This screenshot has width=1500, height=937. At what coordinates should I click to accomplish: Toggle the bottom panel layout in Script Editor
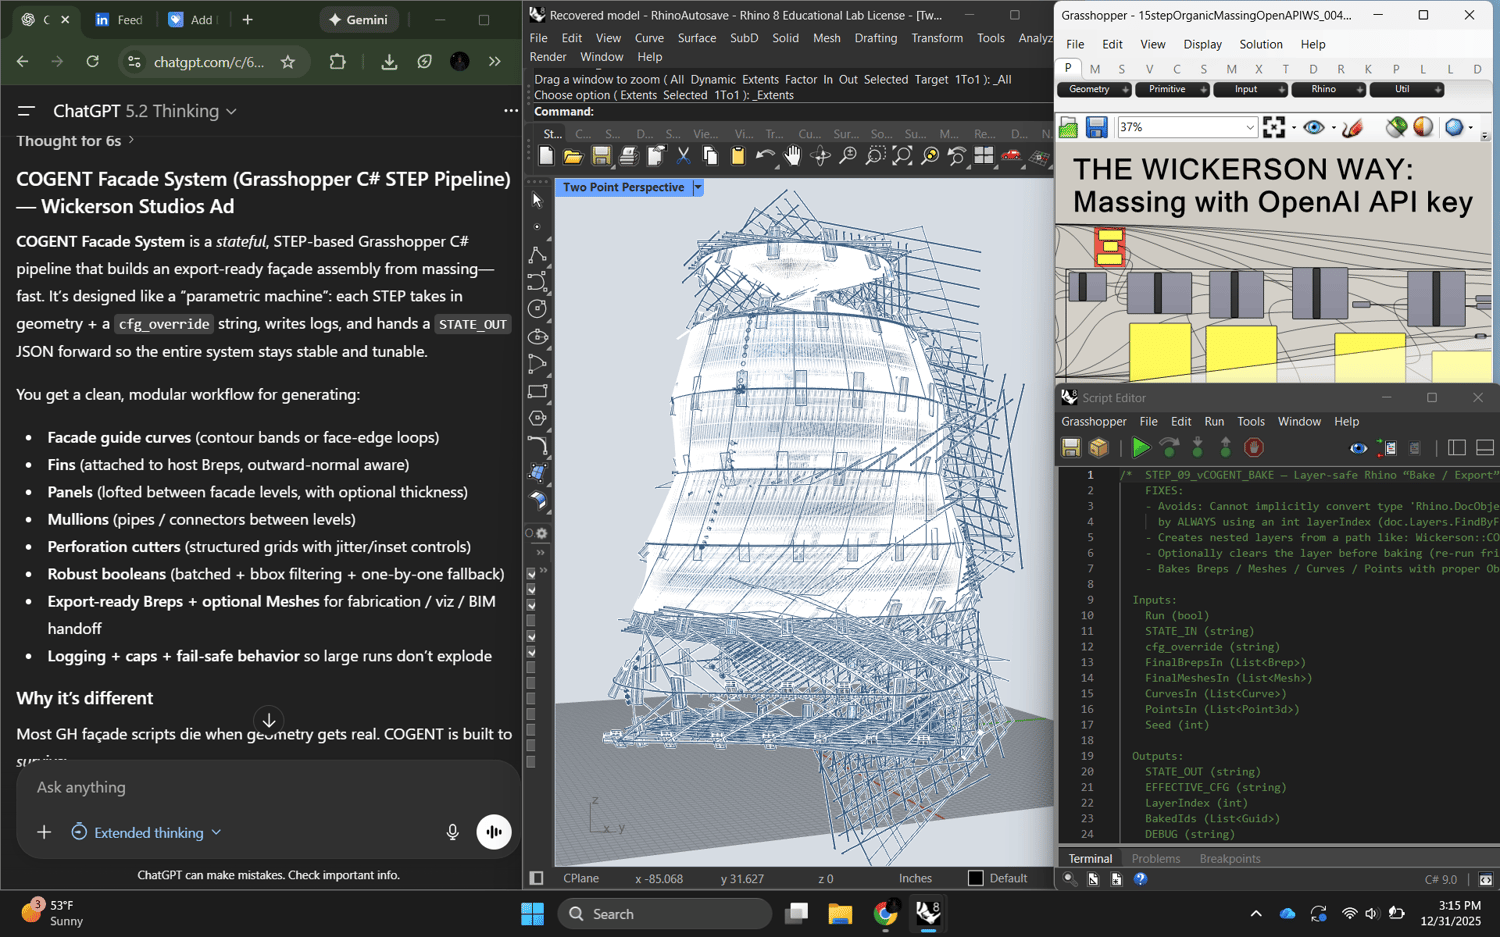(1485, 448)
